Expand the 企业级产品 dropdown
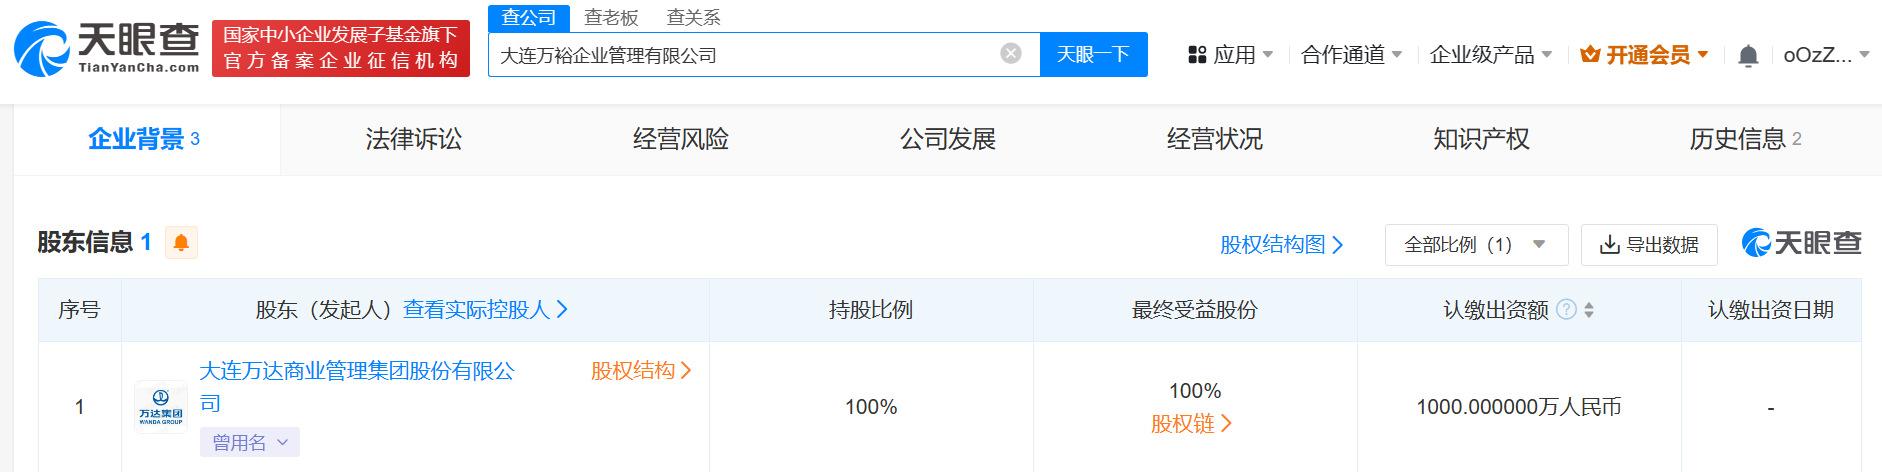 coord(1491,55)
